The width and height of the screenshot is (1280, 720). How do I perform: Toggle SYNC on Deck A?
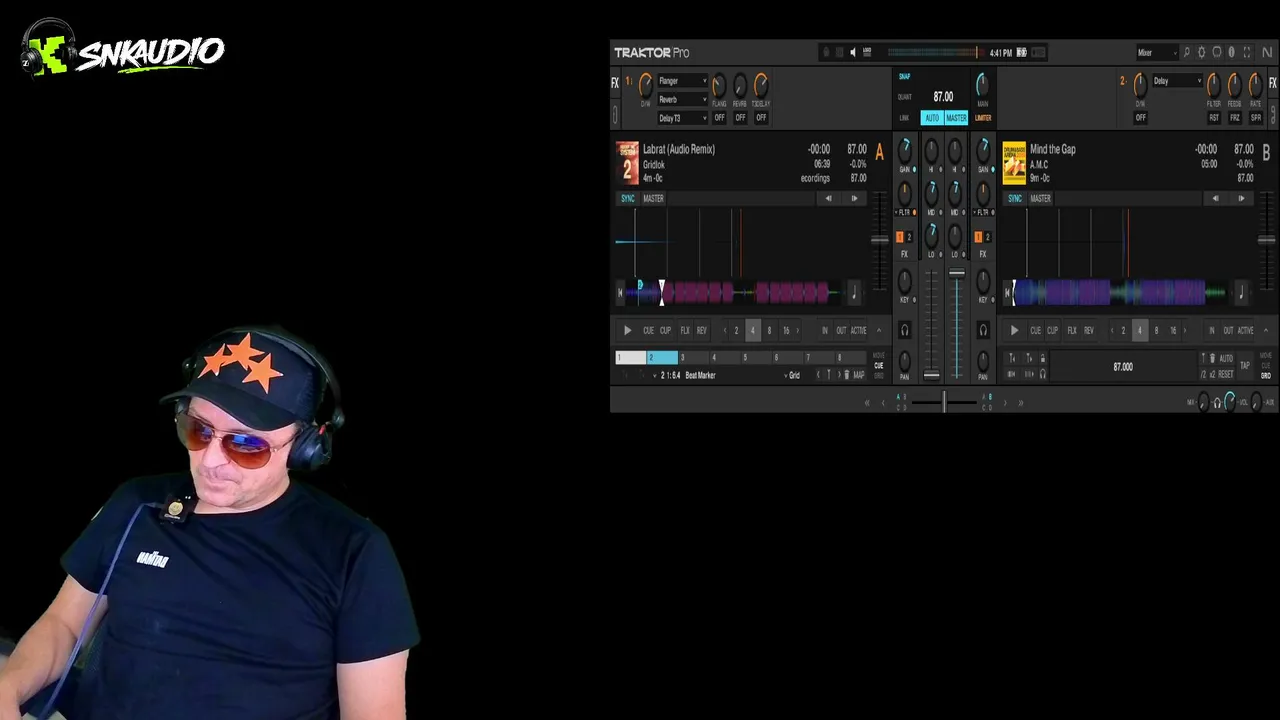[628, 199]
